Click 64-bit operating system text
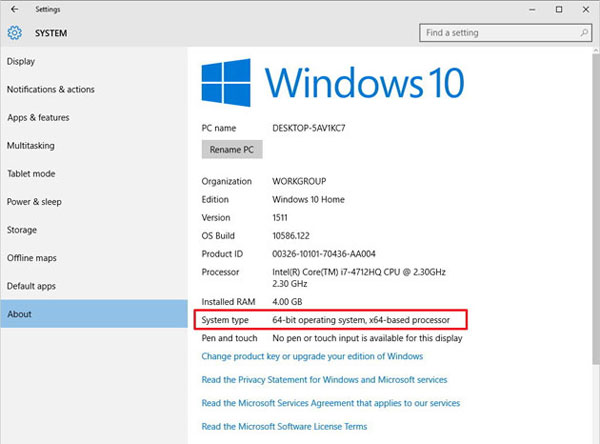This screenshot has height=444, width=600. (x=361, y=320)
